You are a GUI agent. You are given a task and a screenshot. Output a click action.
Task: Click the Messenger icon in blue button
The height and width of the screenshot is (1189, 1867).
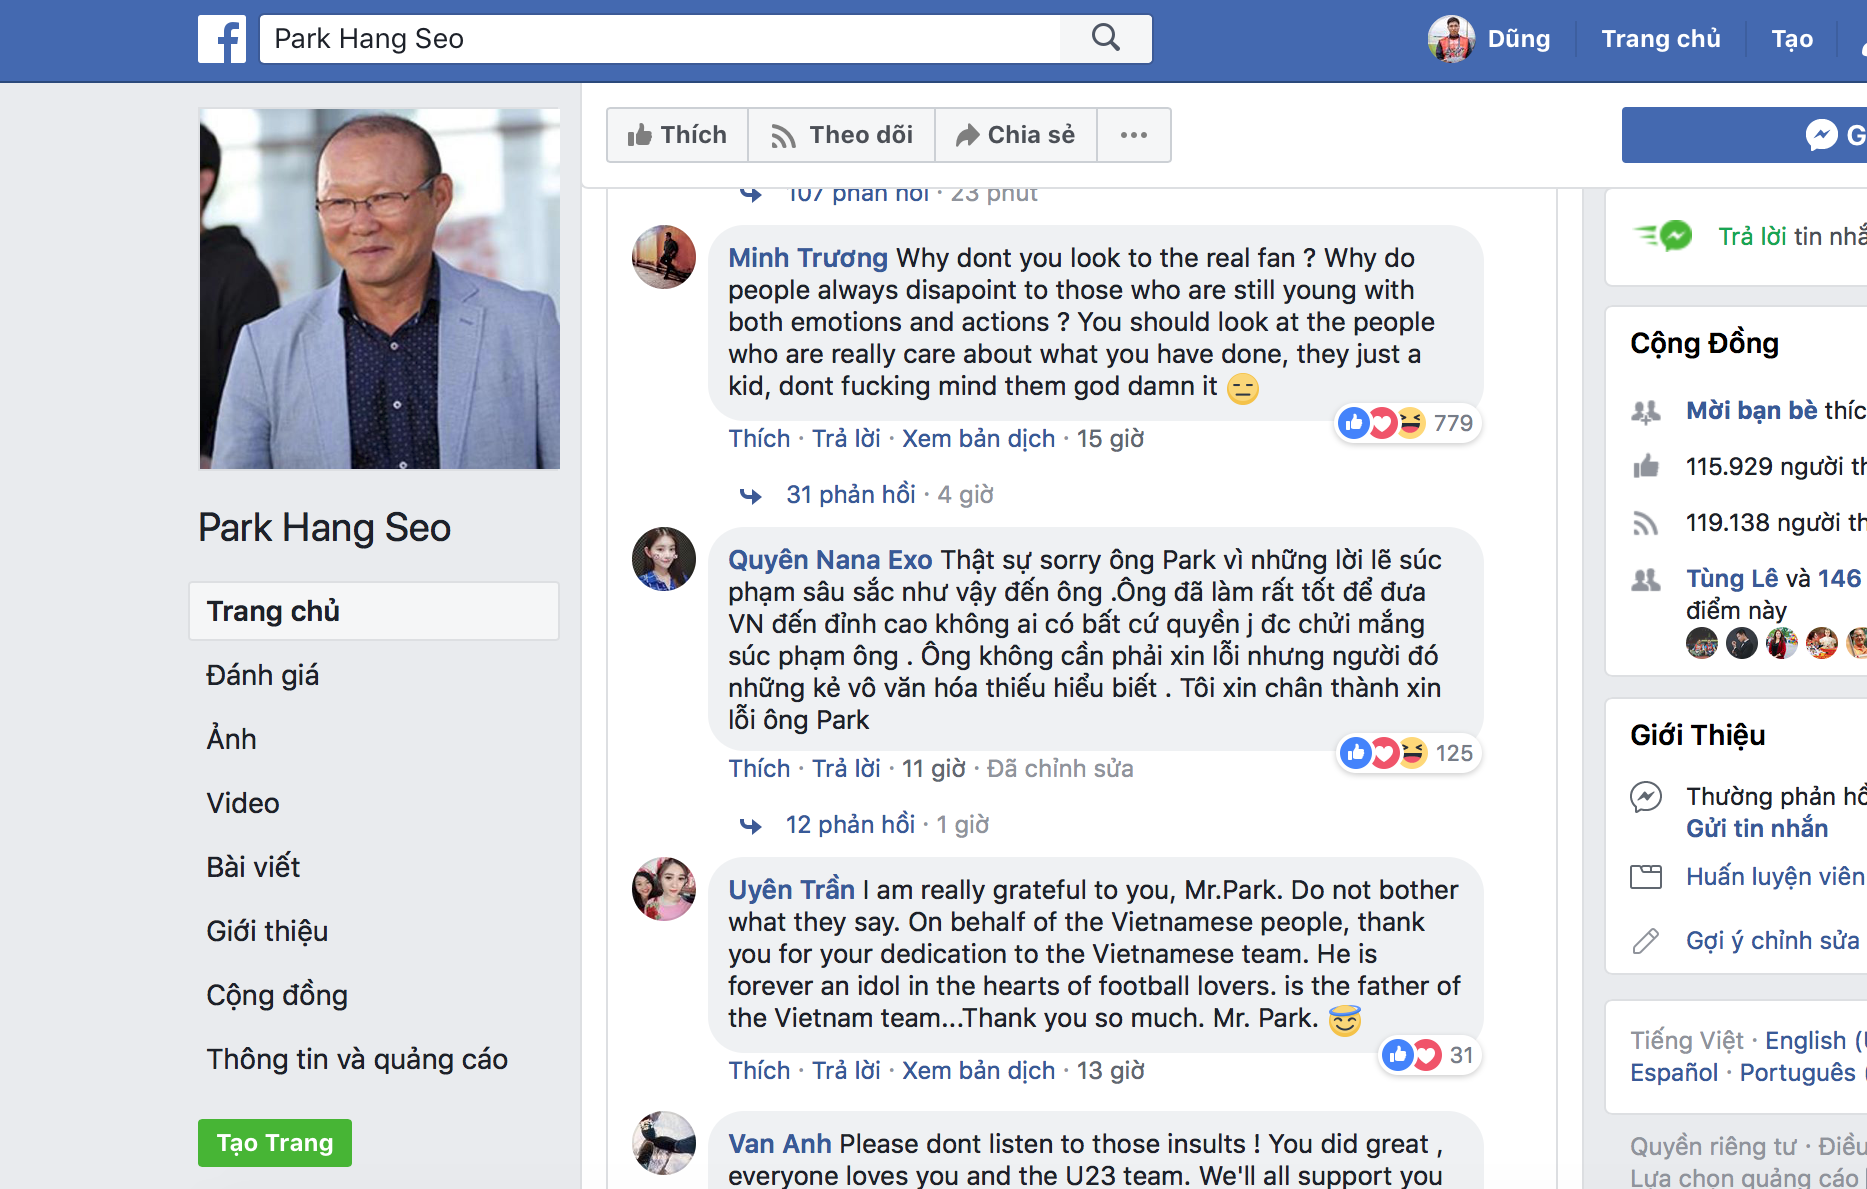point(1822,135)
